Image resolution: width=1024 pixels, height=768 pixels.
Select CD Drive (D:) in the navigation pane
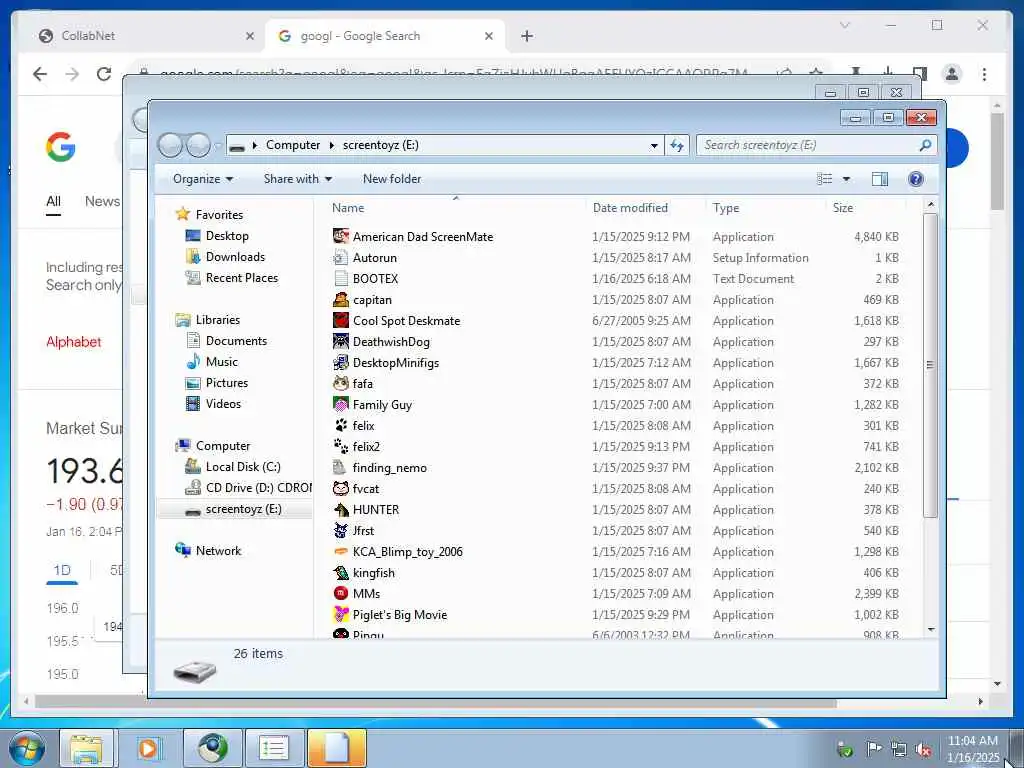(259, 488)
